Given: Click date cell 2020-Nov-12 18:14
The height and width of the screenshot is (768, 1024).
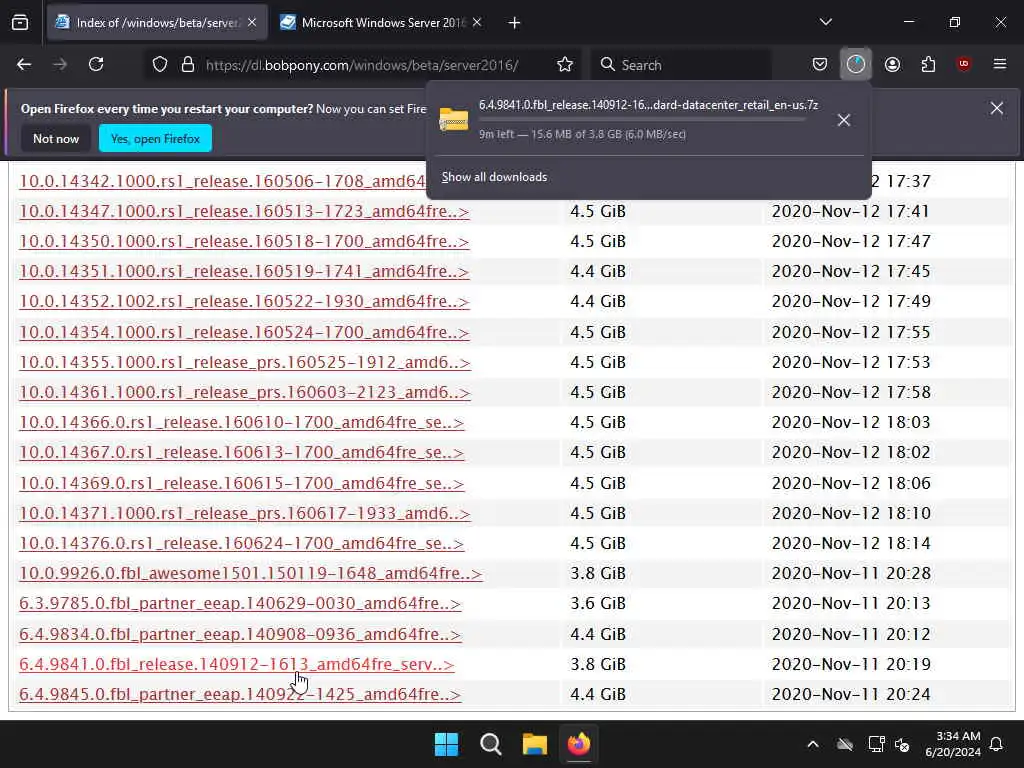Looking at the screenshot, I should pos(851,543).
